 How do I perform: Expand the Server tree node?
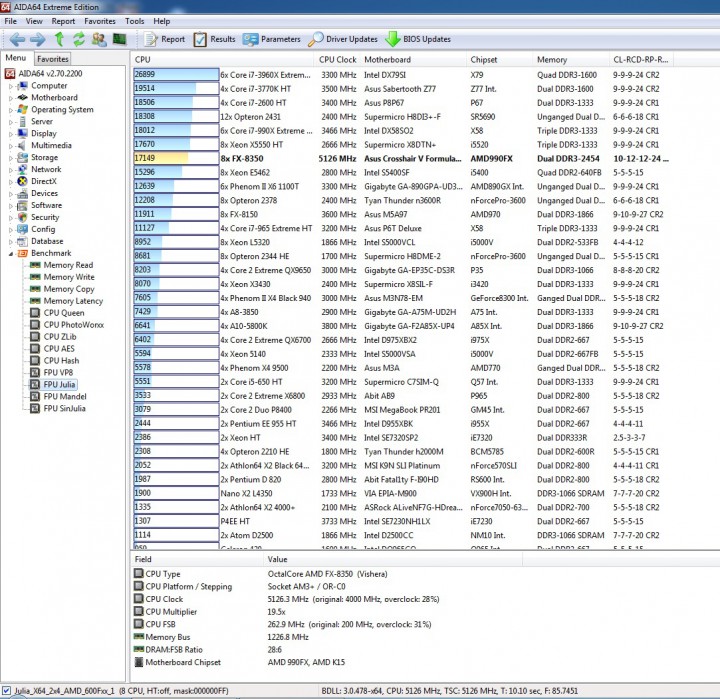tap(11, 122)
